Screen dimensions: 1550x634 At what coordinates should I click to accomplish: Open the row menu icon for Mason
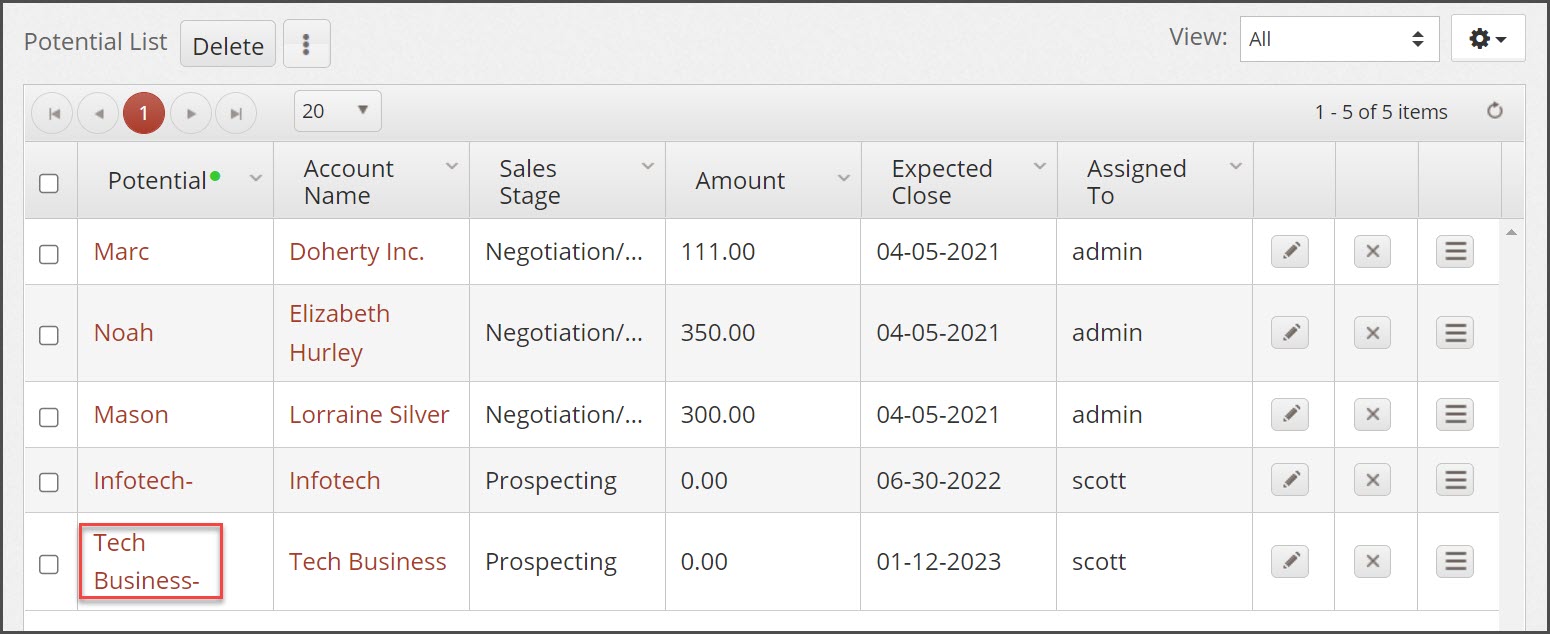pos(1455,415)
